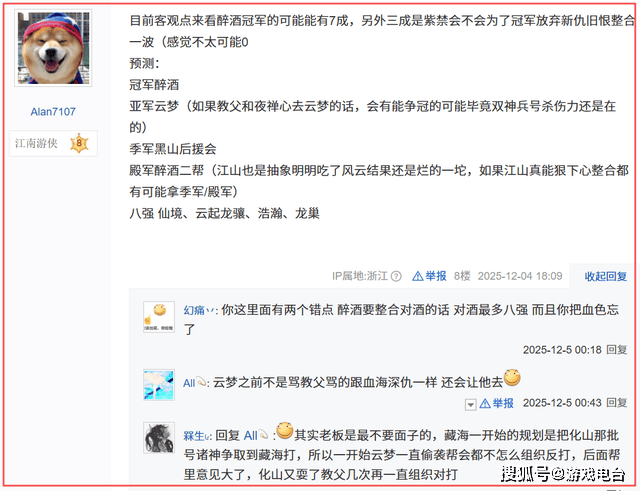Open the blue avatar of second reply
The image size is (640, 491).
(x=159, y=384)
